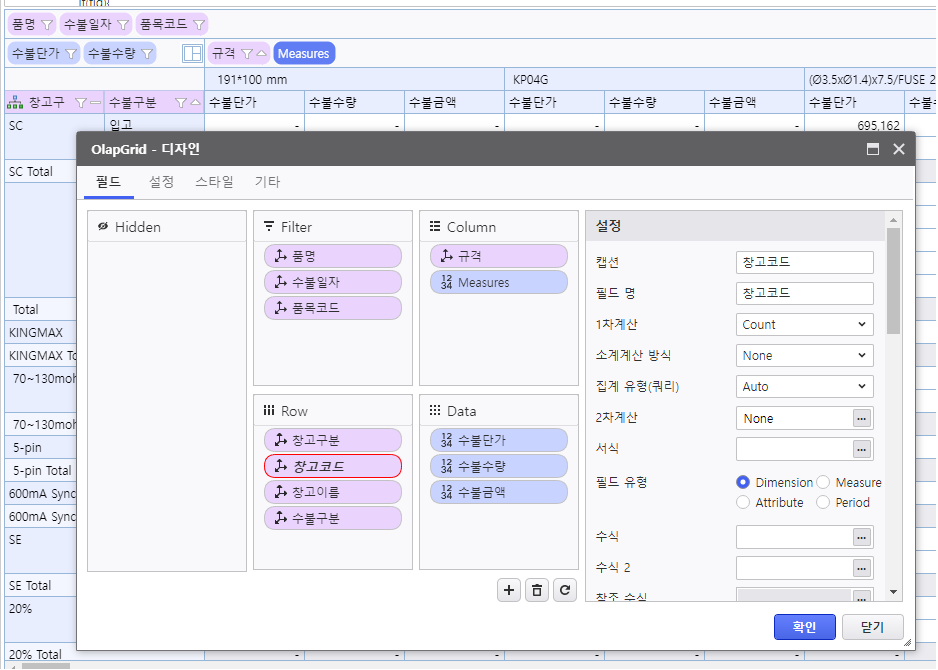Viewport: 938px width, 670px height.
Task: Select 창고이름 field in Row area
Action: coord(333,492)
